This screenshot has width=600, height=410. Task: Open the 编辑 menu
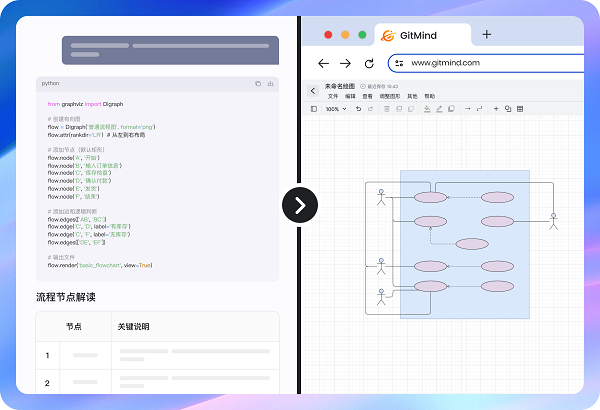tap(350, 96)
